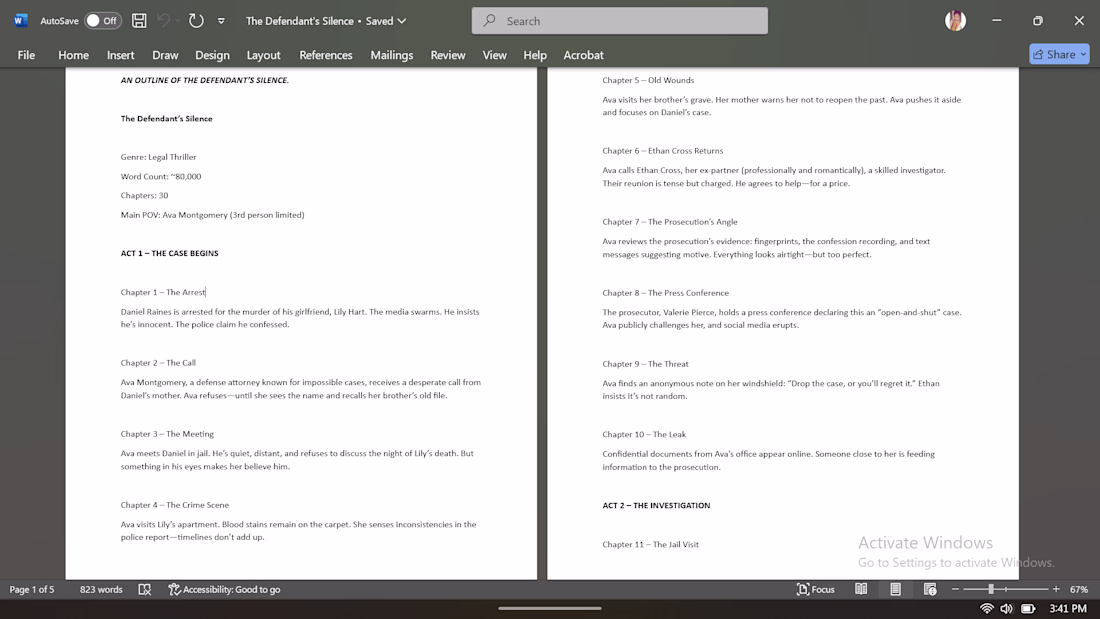Open the Help tab

tap(535, 55)
